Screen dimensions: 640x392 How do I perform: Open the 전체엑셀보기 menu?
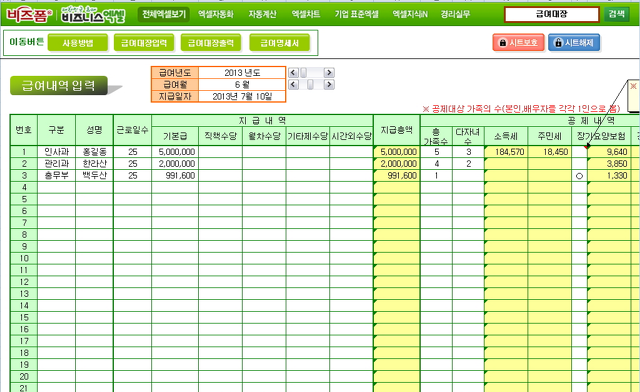point(164,14)
